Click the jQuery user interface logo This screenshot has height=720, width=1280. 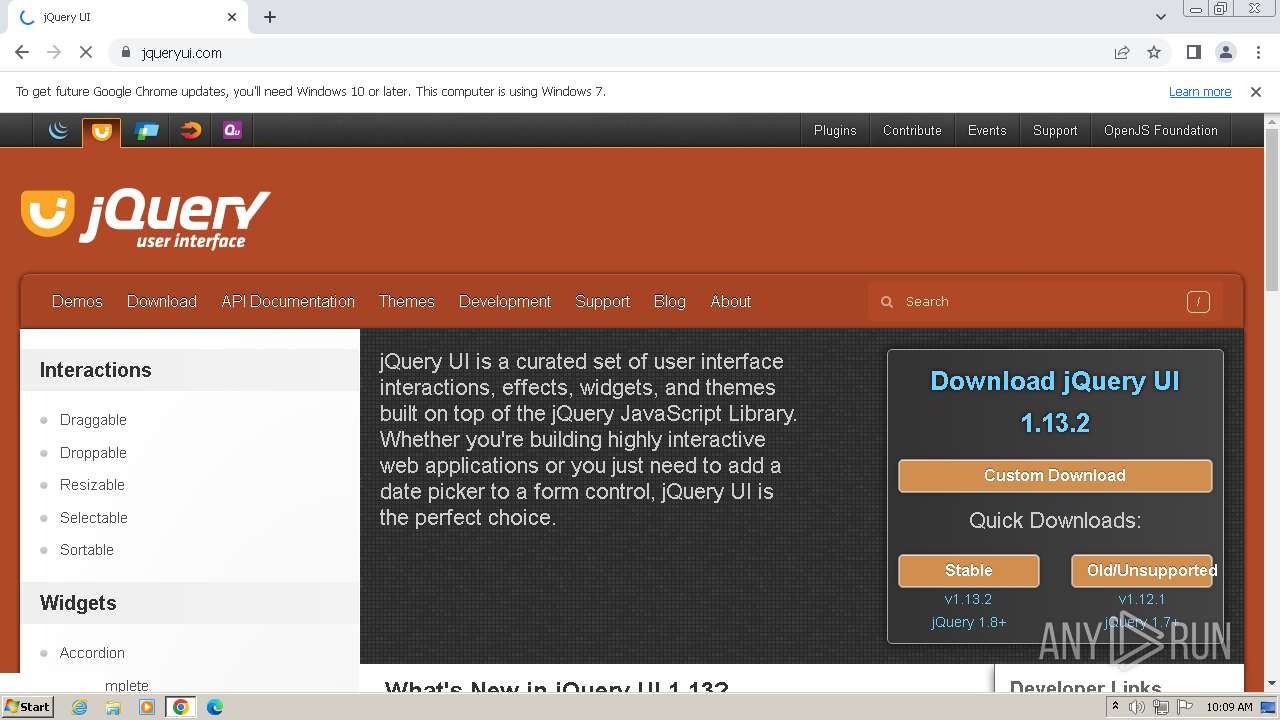pos(146,218)
